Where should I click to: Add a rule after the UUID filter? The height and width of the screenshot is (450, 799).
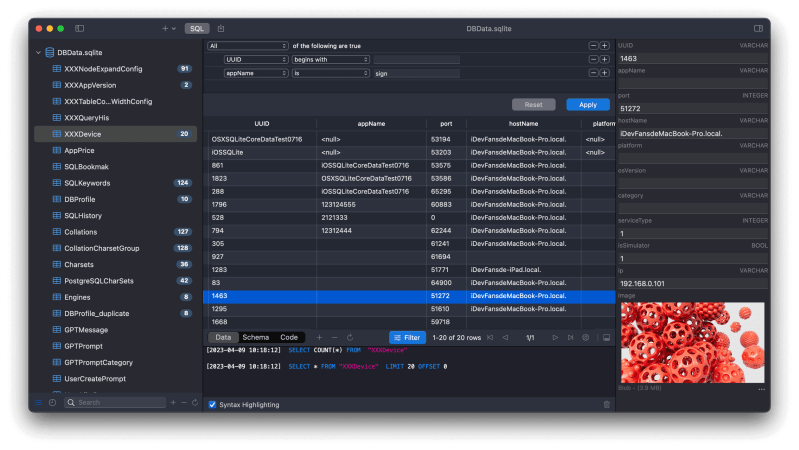pos(604,60)
